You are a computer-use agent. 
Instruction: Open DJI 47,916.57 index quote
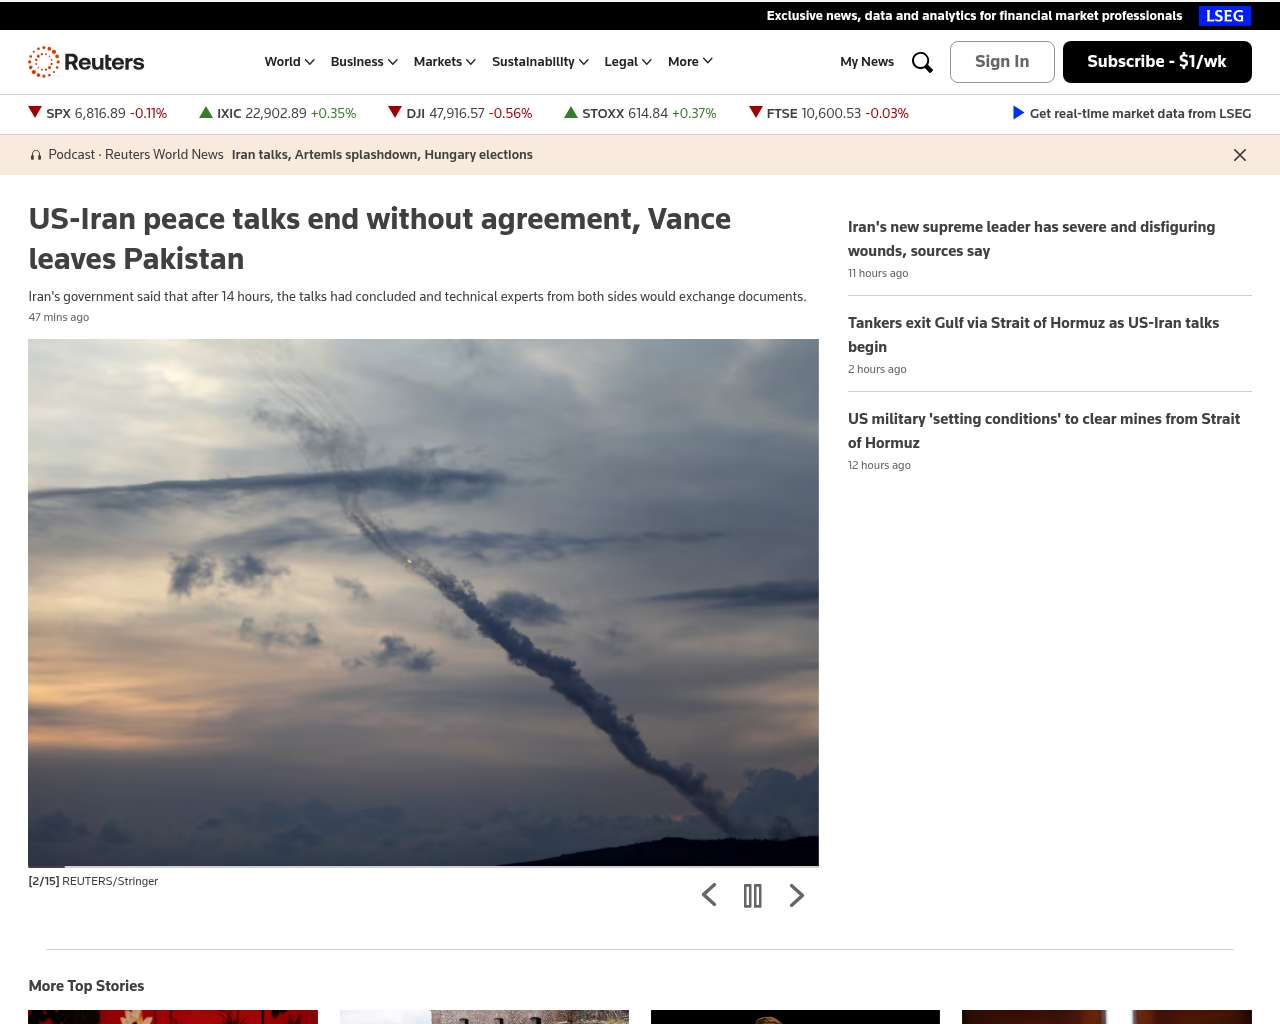[460, 113]
